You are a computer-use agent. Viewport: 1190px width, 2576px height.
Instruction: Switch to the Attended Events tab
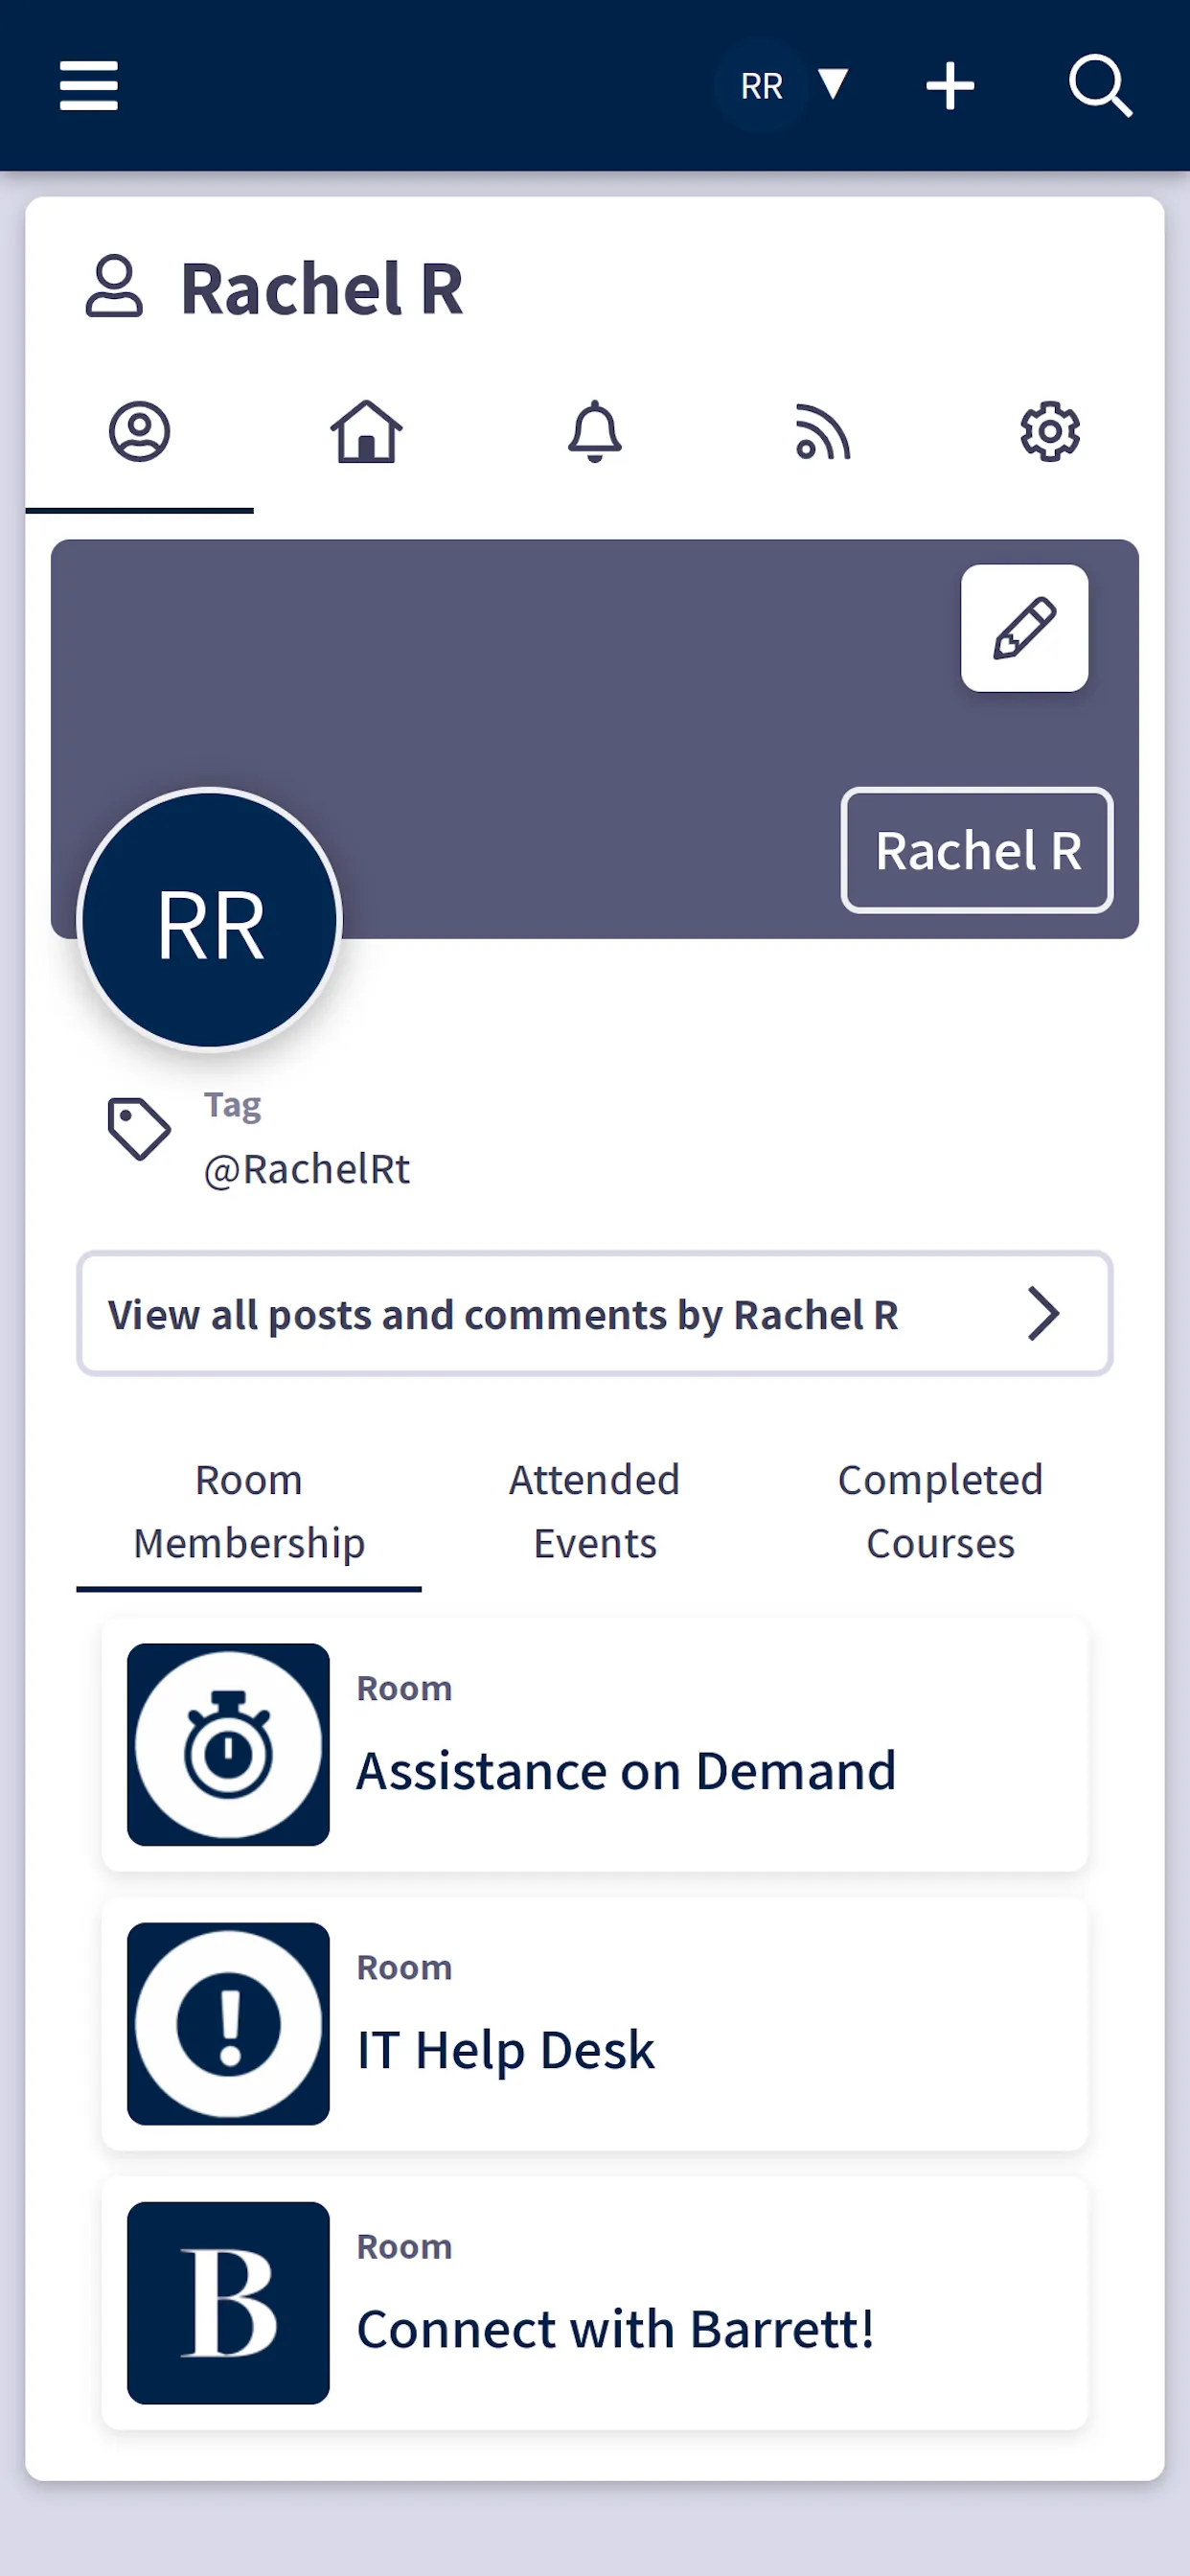[595, 1512]
